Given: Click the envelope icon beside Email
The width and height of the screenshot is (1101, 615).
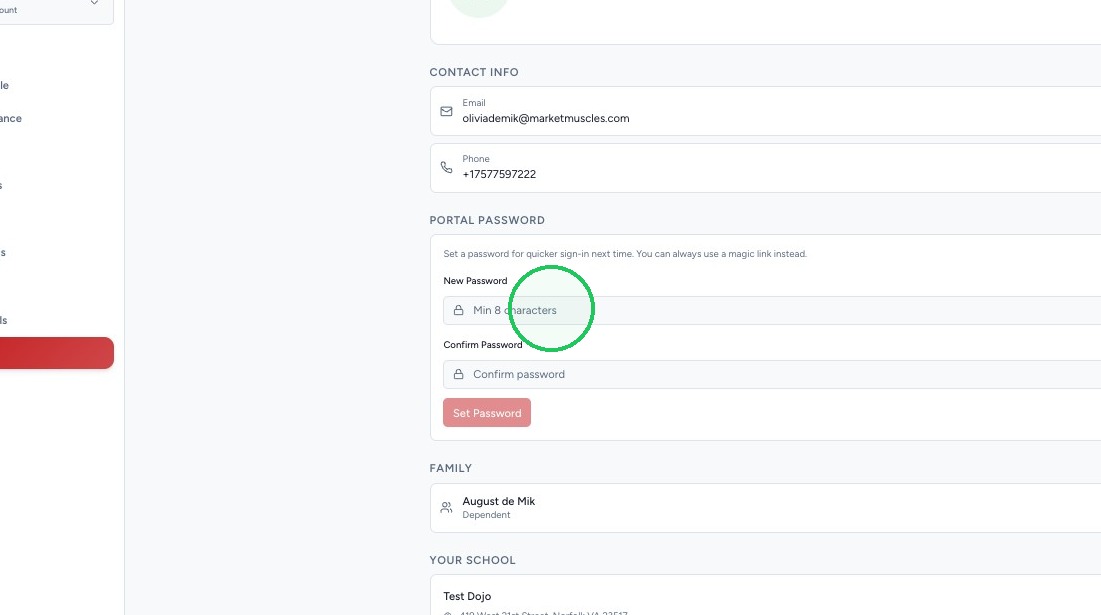Looking at the screenshot, I should click(446, 111).
